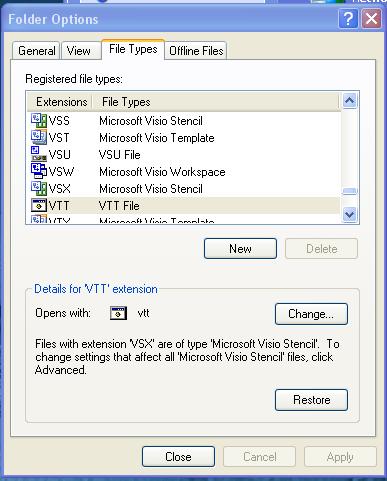Click the 'Registered file types:' label
Screen dimensions: 387x481
coord(74,79)
